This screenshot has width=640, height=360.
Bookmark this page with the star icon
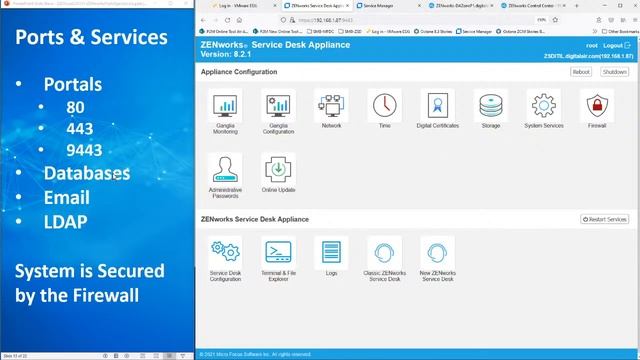coord(555,20)
